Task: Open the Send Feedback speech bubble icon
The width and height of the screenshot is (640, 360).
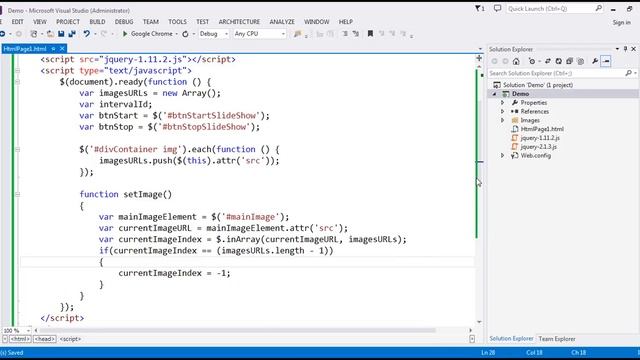Action: [x=497, y=8]
